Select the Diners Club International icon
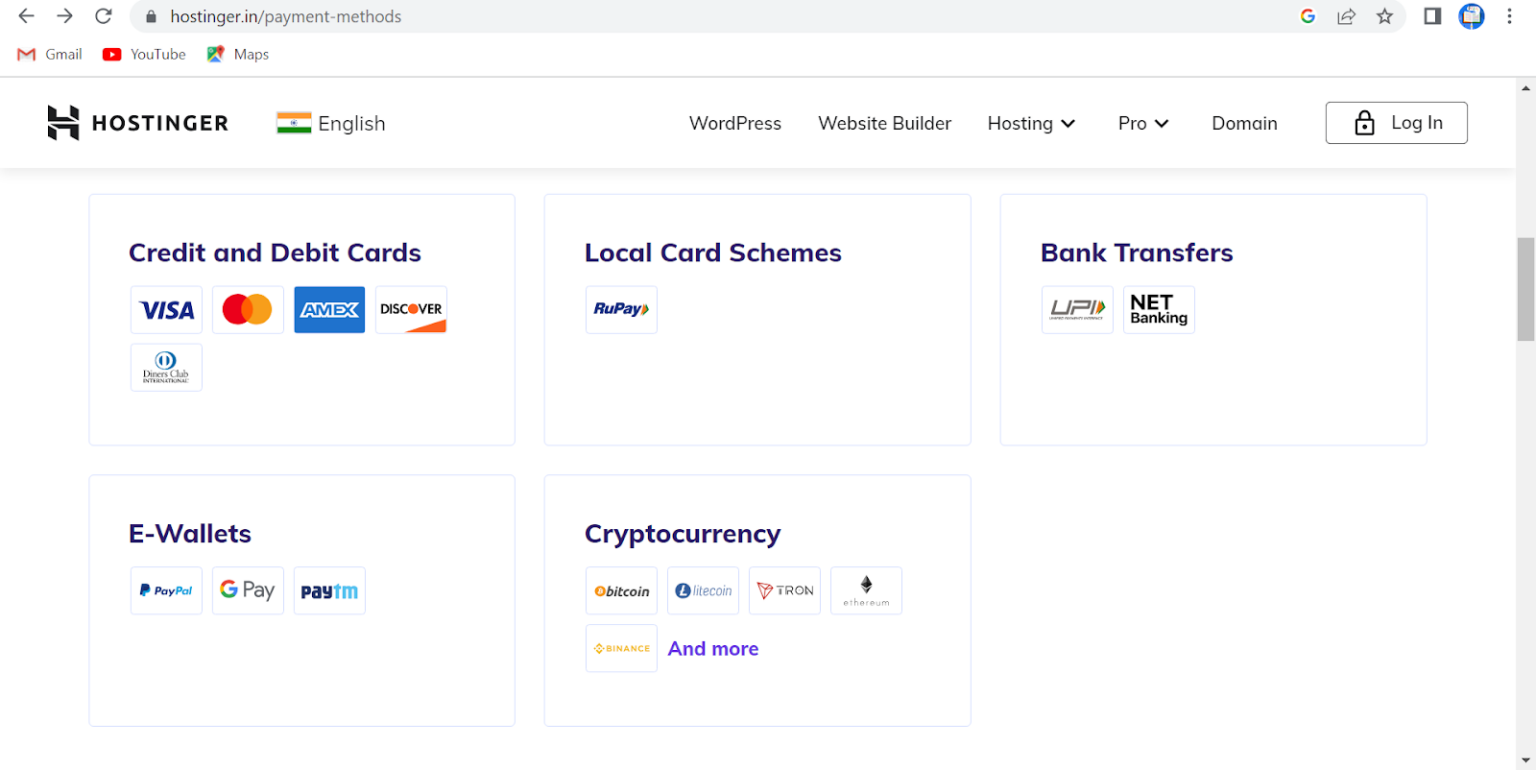 click(166, 367)
